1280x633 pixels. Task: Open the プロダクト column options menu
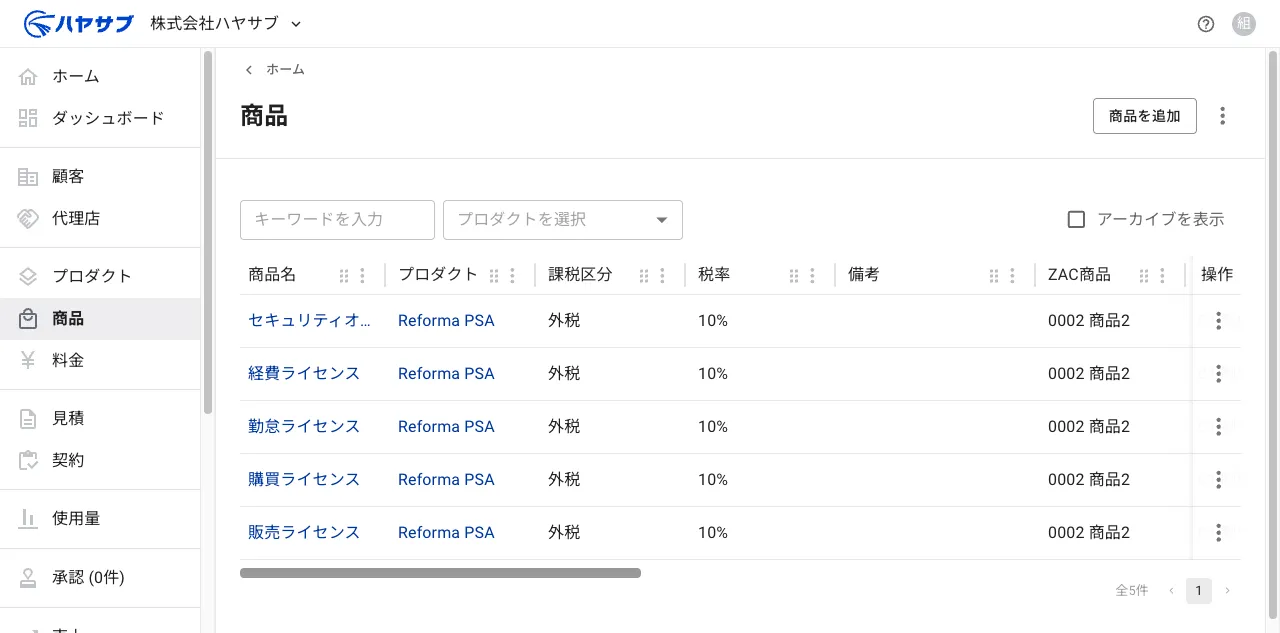[x=512, y=276]
